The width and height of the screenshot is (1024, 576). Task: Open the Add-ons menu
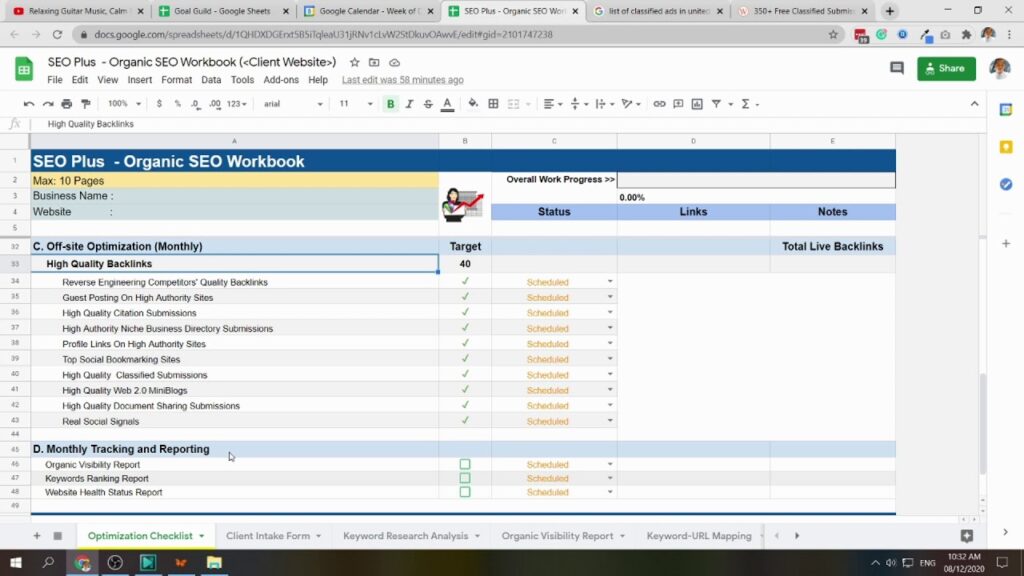[x=281, y=80]
